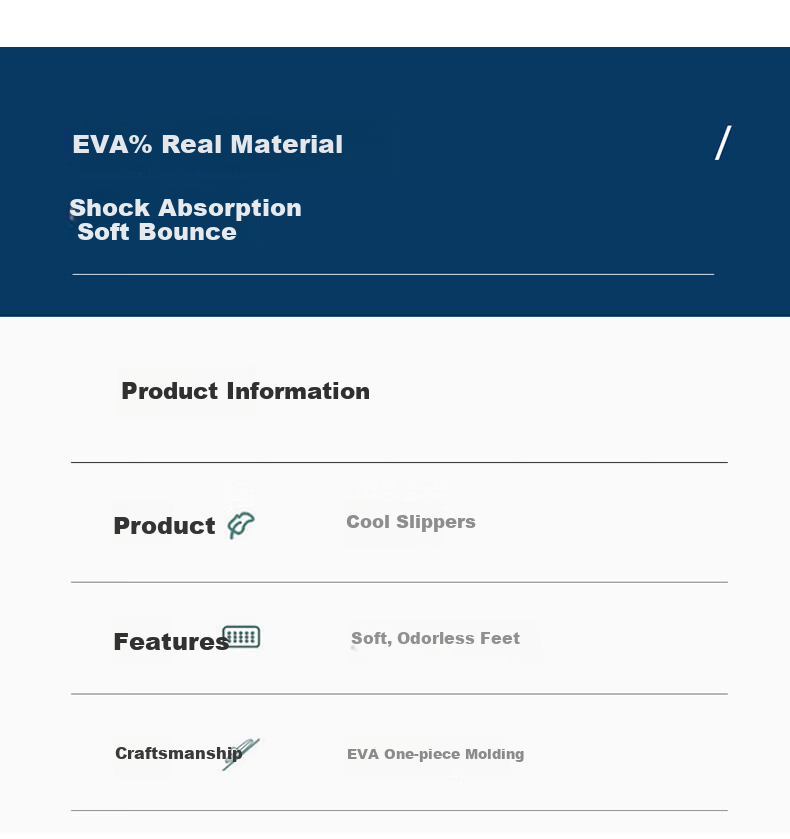Click the divider line below Craftsmanship row
The height and width of the screenshot is (839, 790).
point(399,810)
